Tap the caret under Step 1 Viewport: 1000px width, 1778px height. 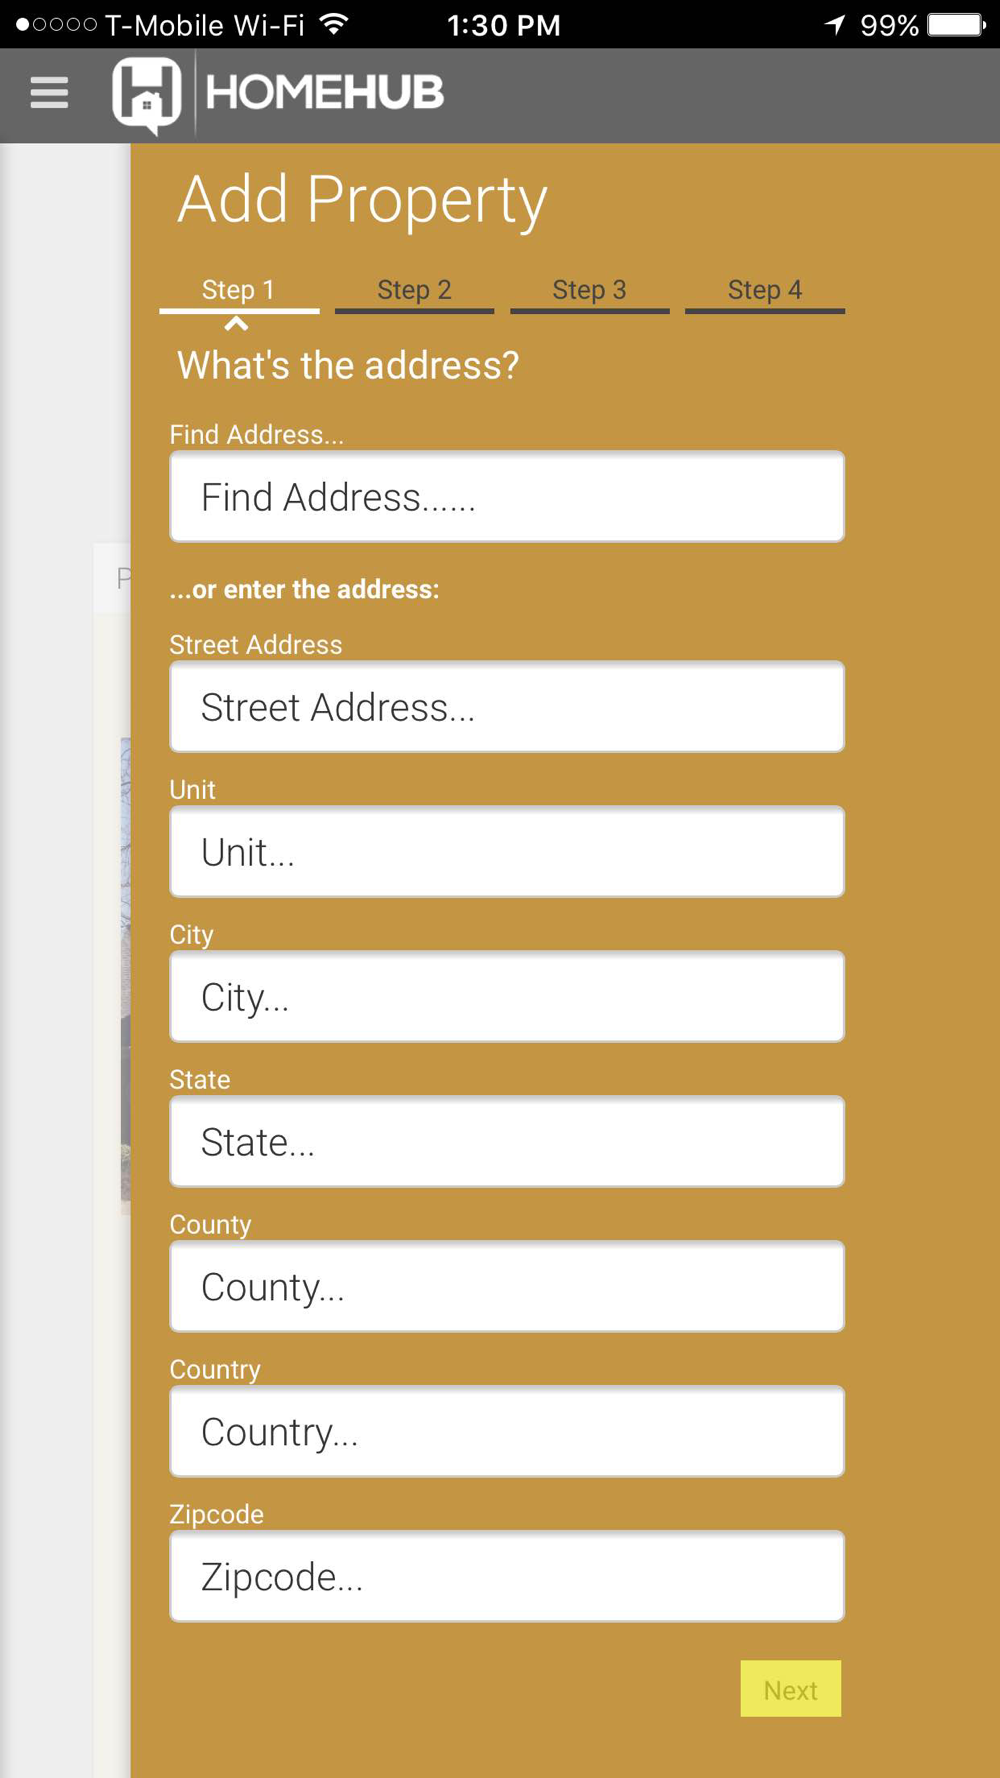236,324
